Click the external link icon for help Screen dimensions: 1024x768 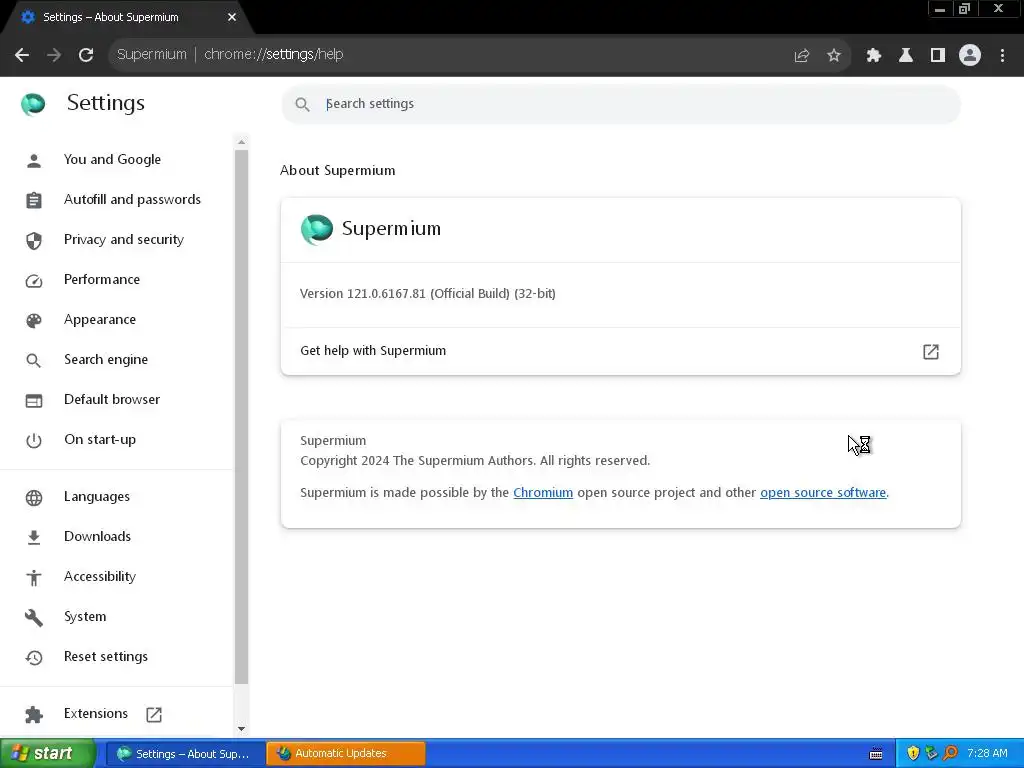pos(931,352)
